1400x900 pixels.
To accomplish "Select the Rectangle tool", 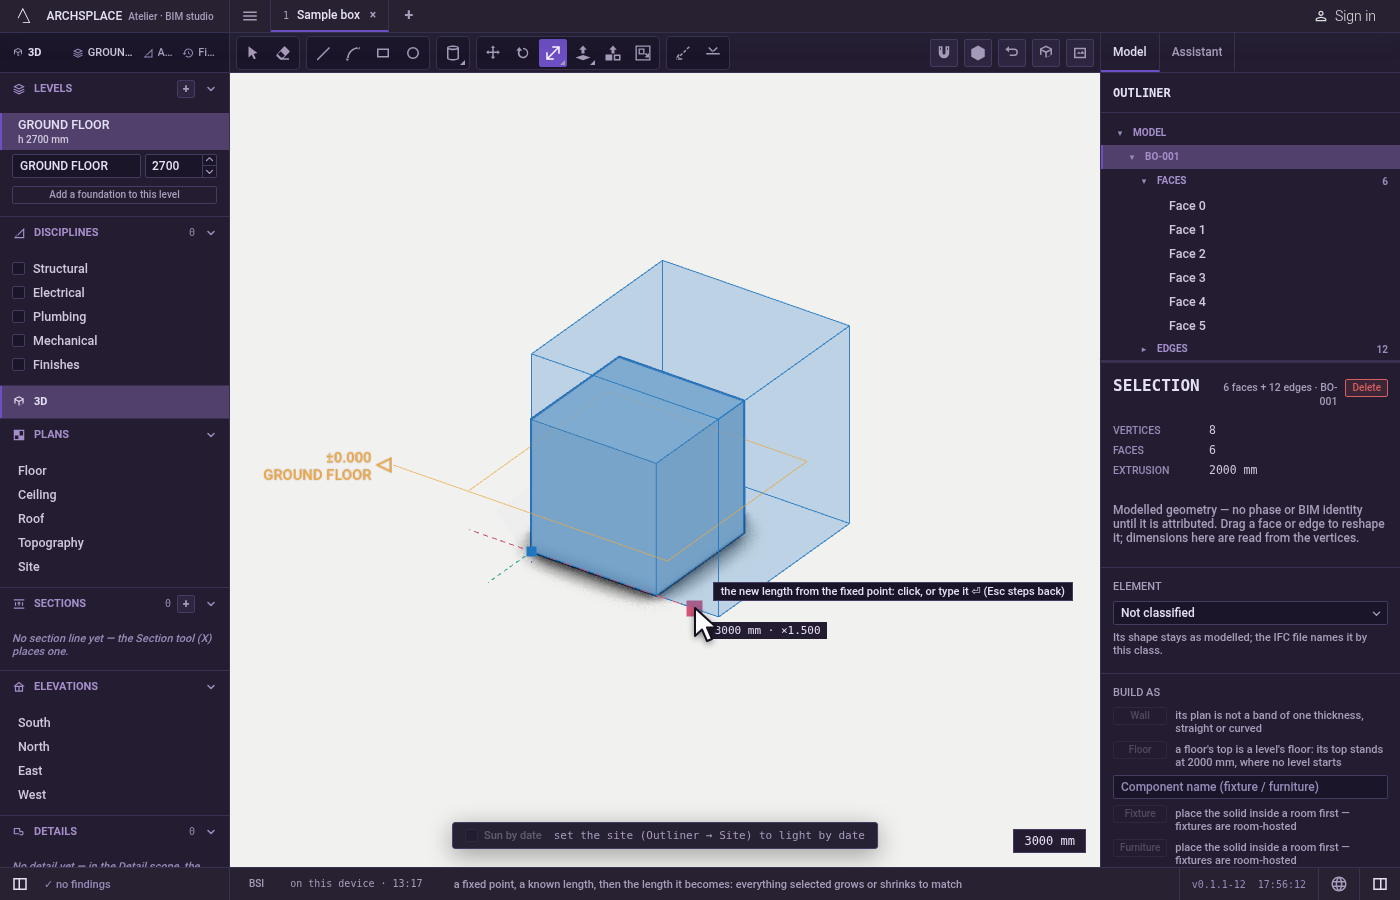I will click(383, 53).
